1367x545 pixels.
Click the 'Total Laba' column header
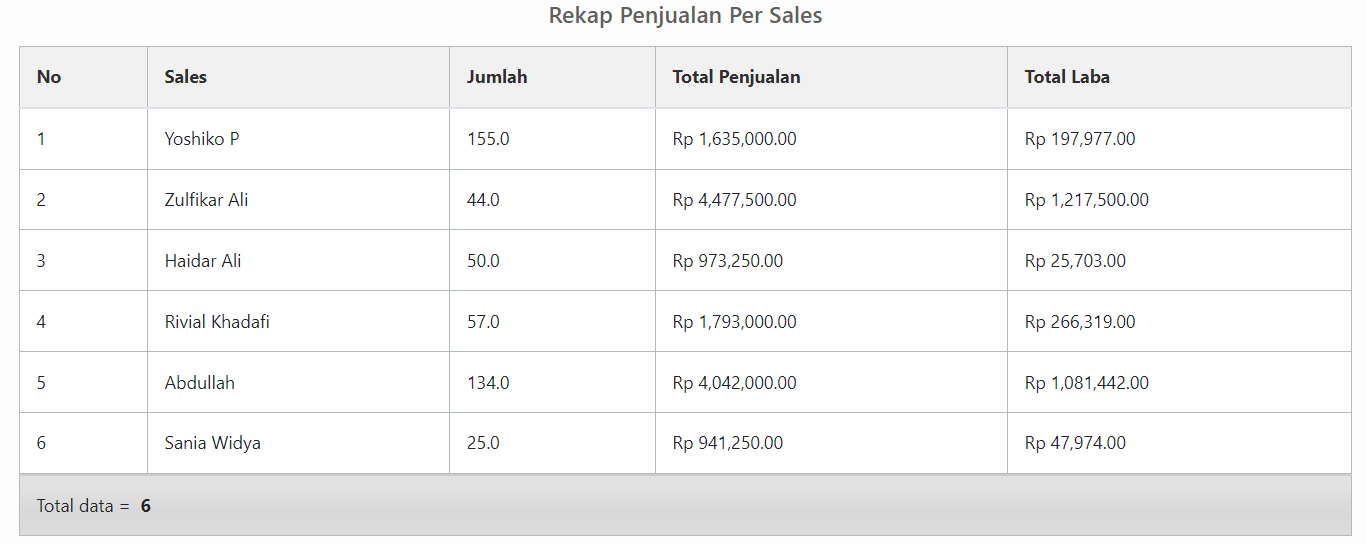(x=1067, y=77)
